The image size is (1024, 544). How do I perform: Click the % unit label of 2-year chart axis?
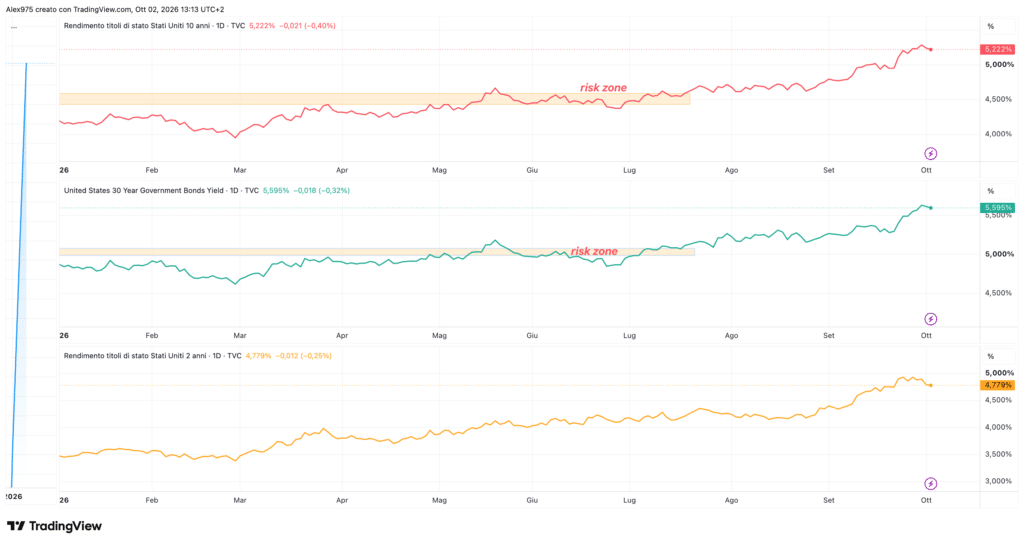point(991,356)
